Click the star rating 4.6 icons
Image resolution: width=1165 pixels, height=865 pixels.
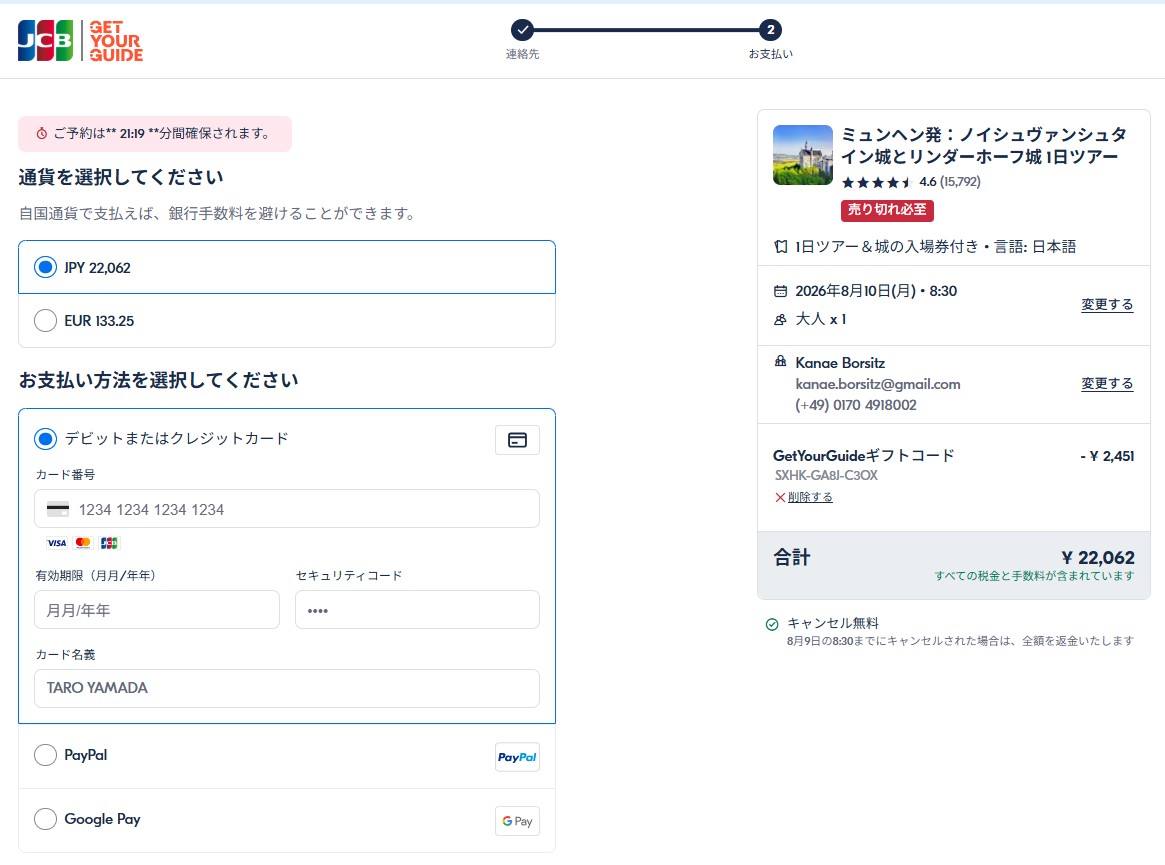(876, 182)
